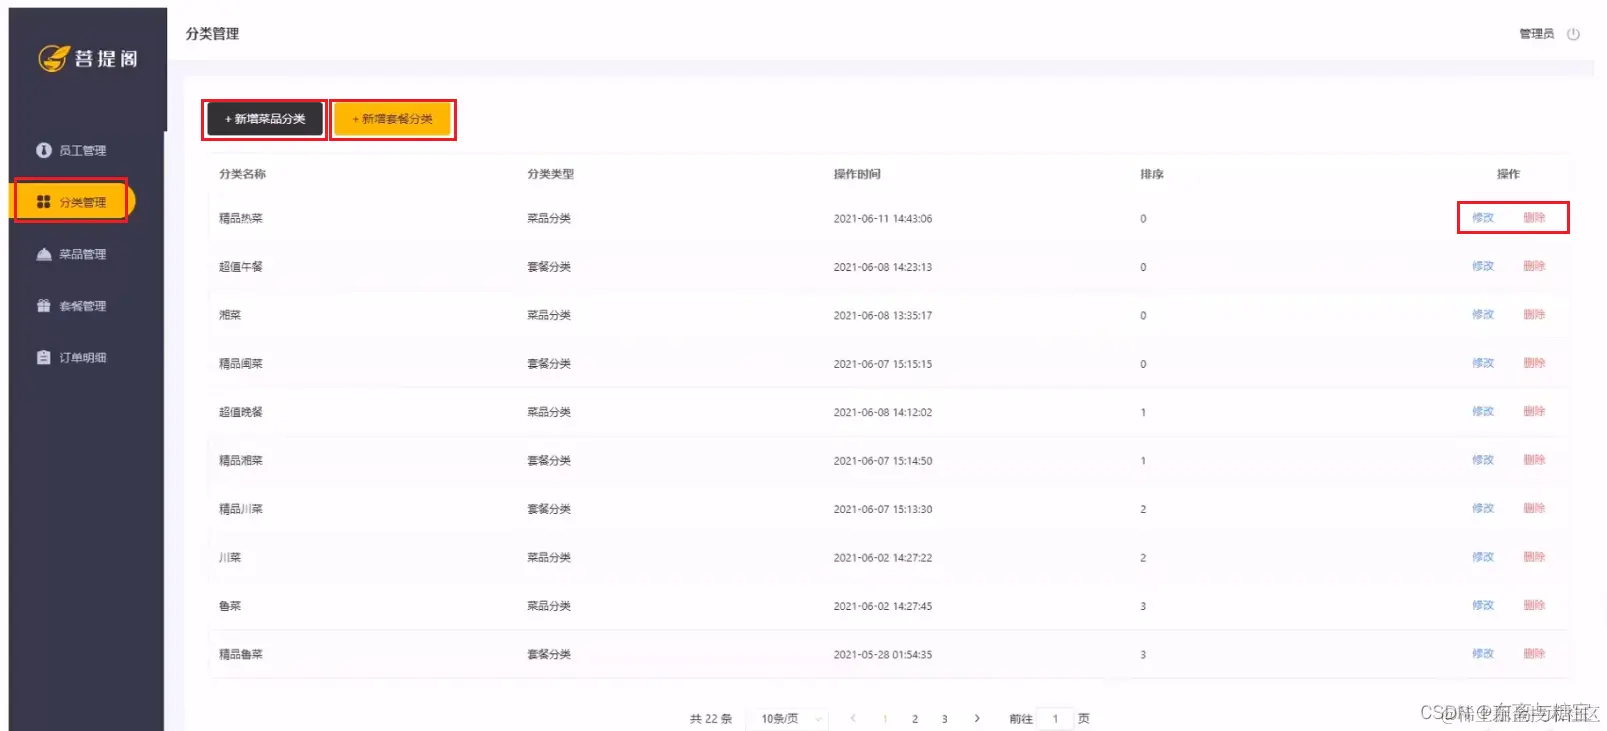Click the 新增套餐分类 button
This screenshot has width=1607, height=731.
393,119
